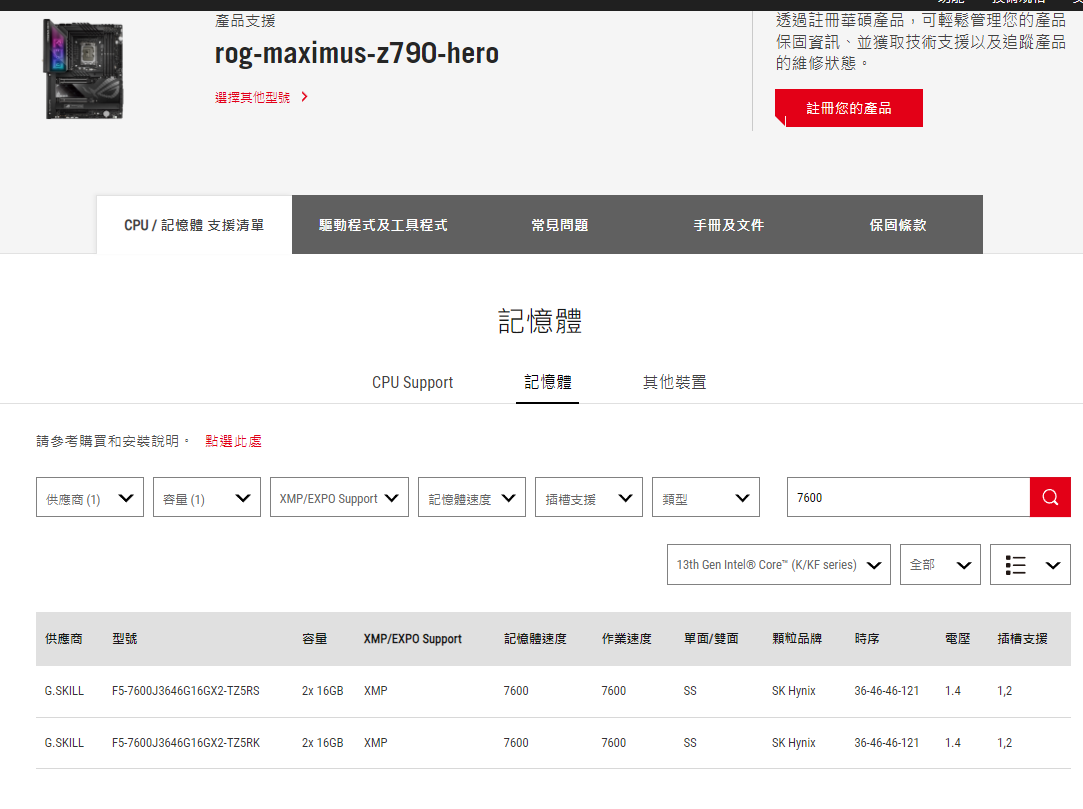Click G.SKILL in the TZ5RS row

pos(64,691)
